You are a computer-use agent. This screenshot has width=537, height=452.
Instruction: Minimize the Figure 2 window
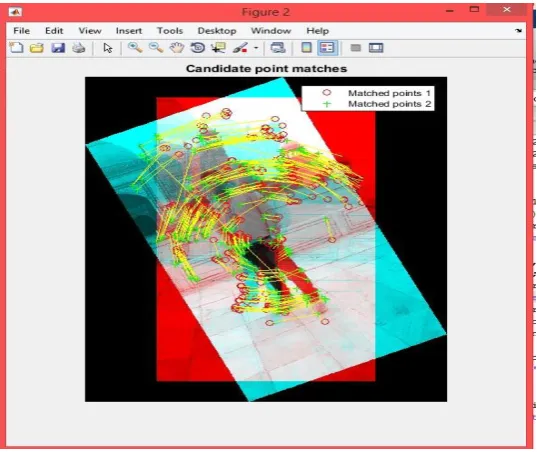(450, 11)
